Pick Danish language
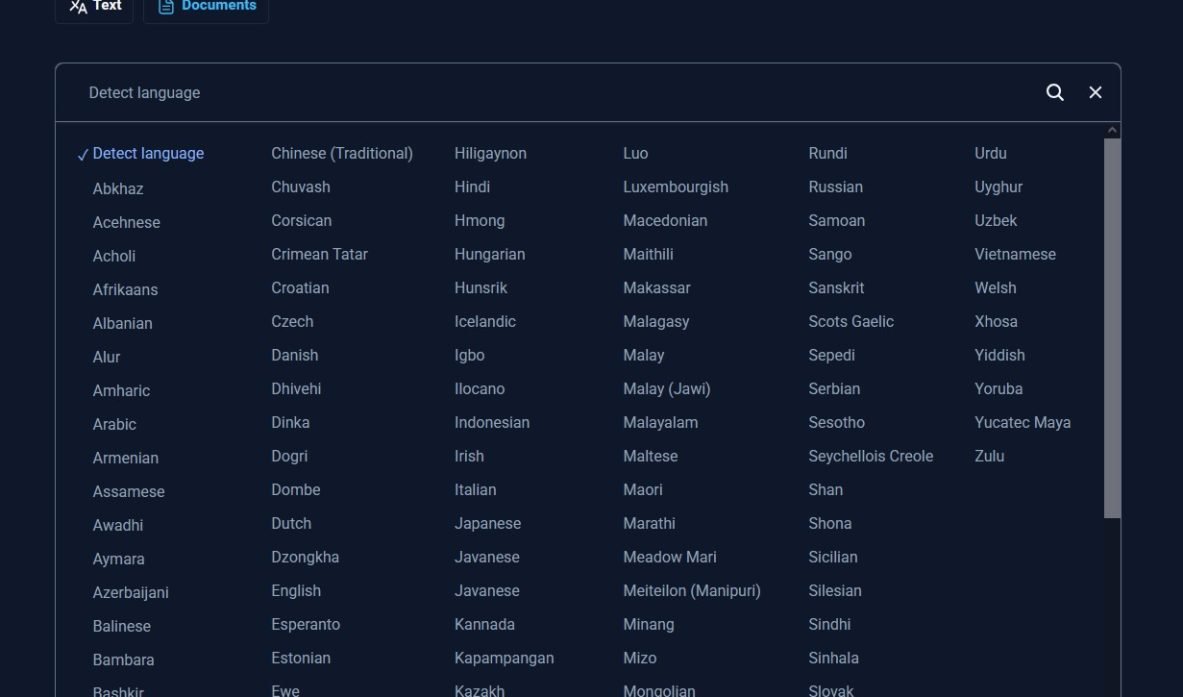1183x697 pixels. coord(295,355)
